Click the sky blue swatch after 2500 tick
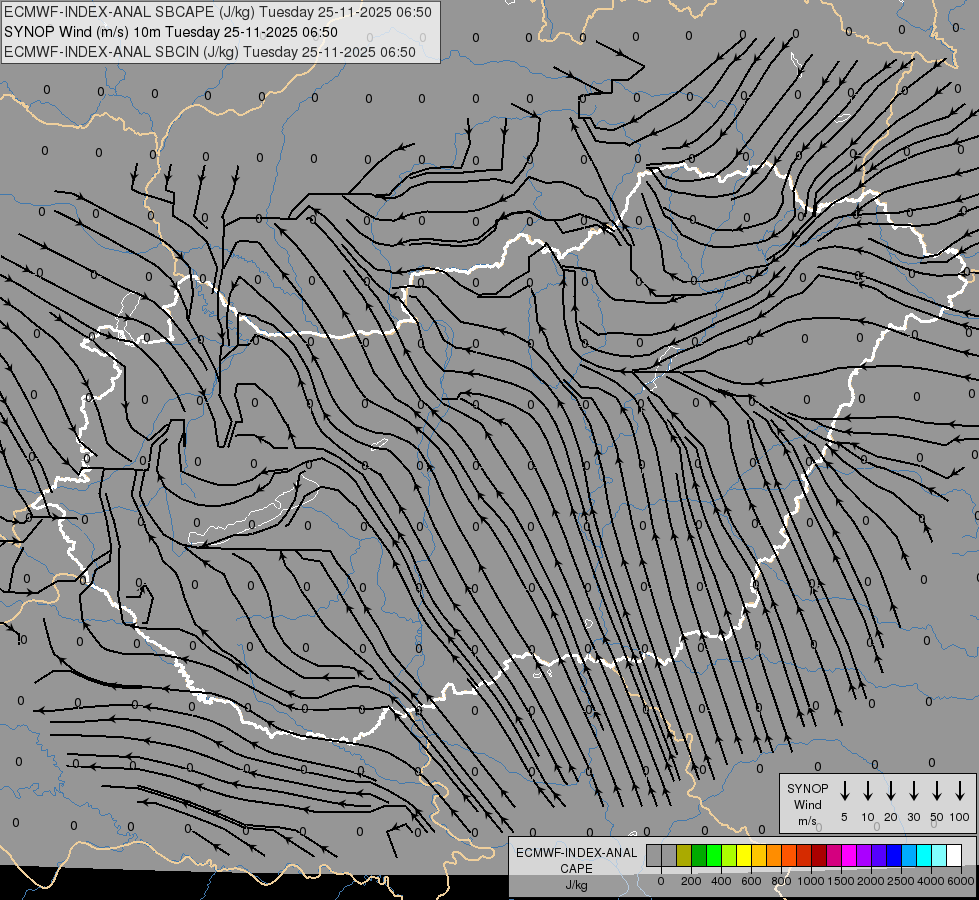Screen dimensions: 979x900 pos(909,855)
